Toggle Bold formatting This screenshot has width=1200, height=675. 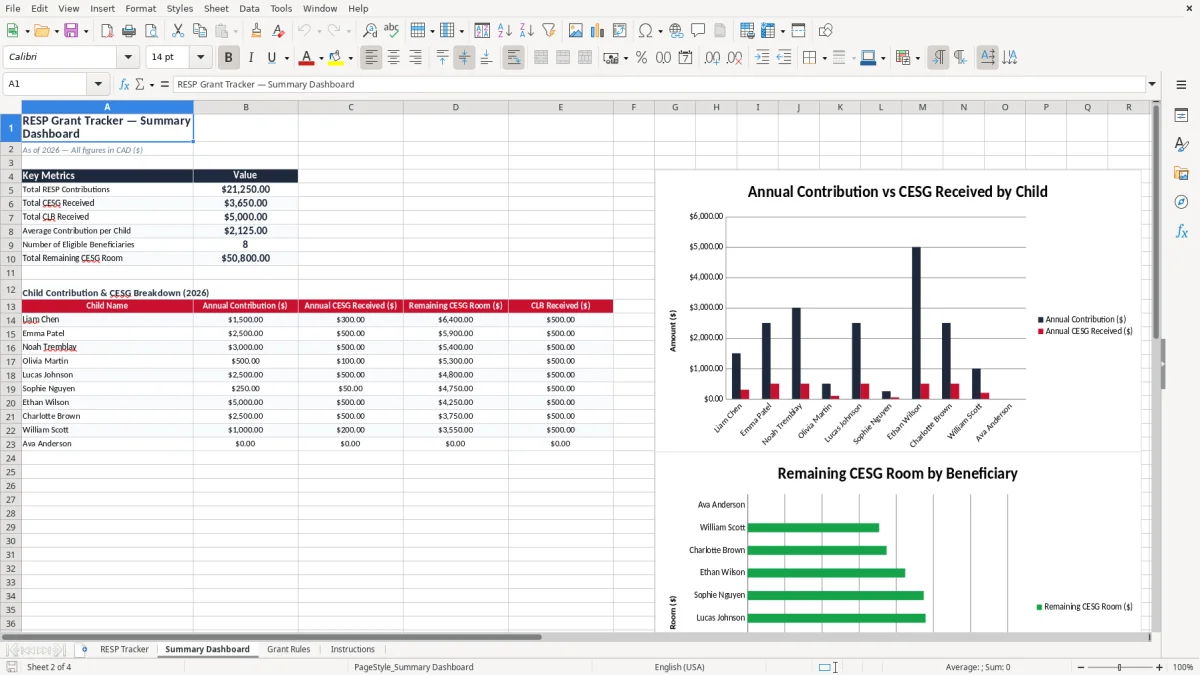point(228,58)
